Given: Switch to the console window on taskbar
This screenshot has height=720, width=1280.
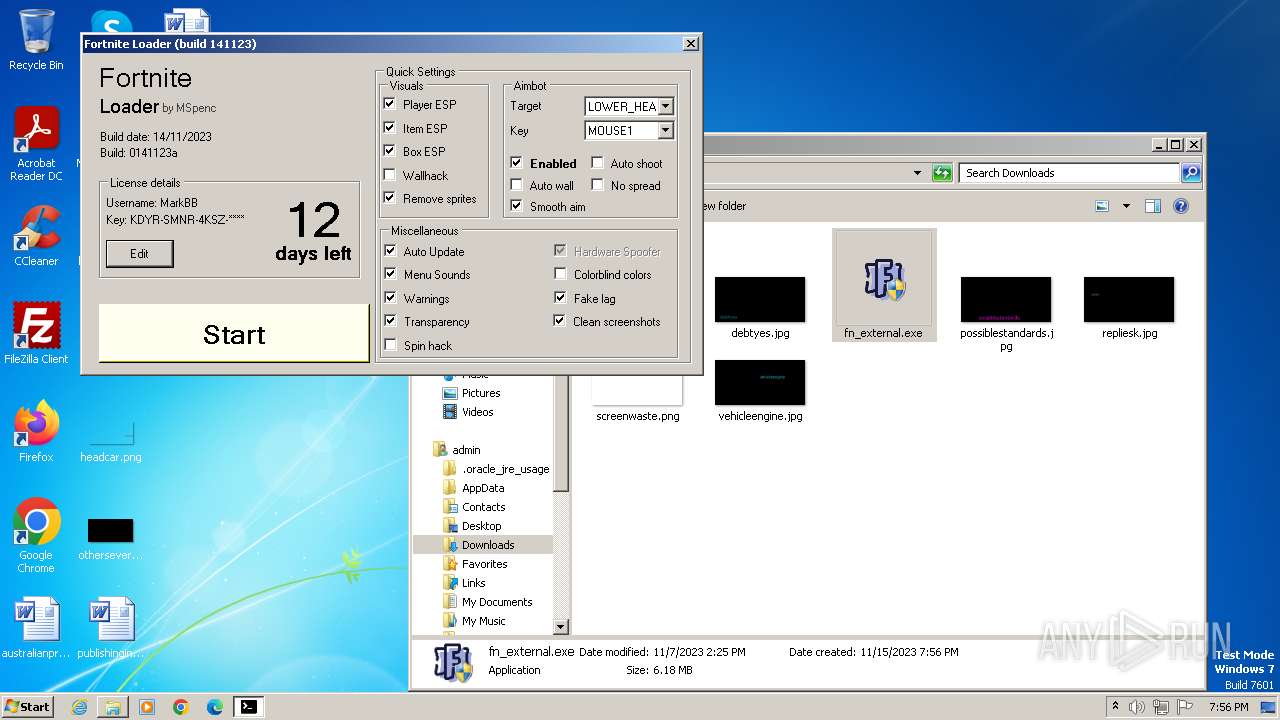Looking at the screenshot, I should 249,707.
